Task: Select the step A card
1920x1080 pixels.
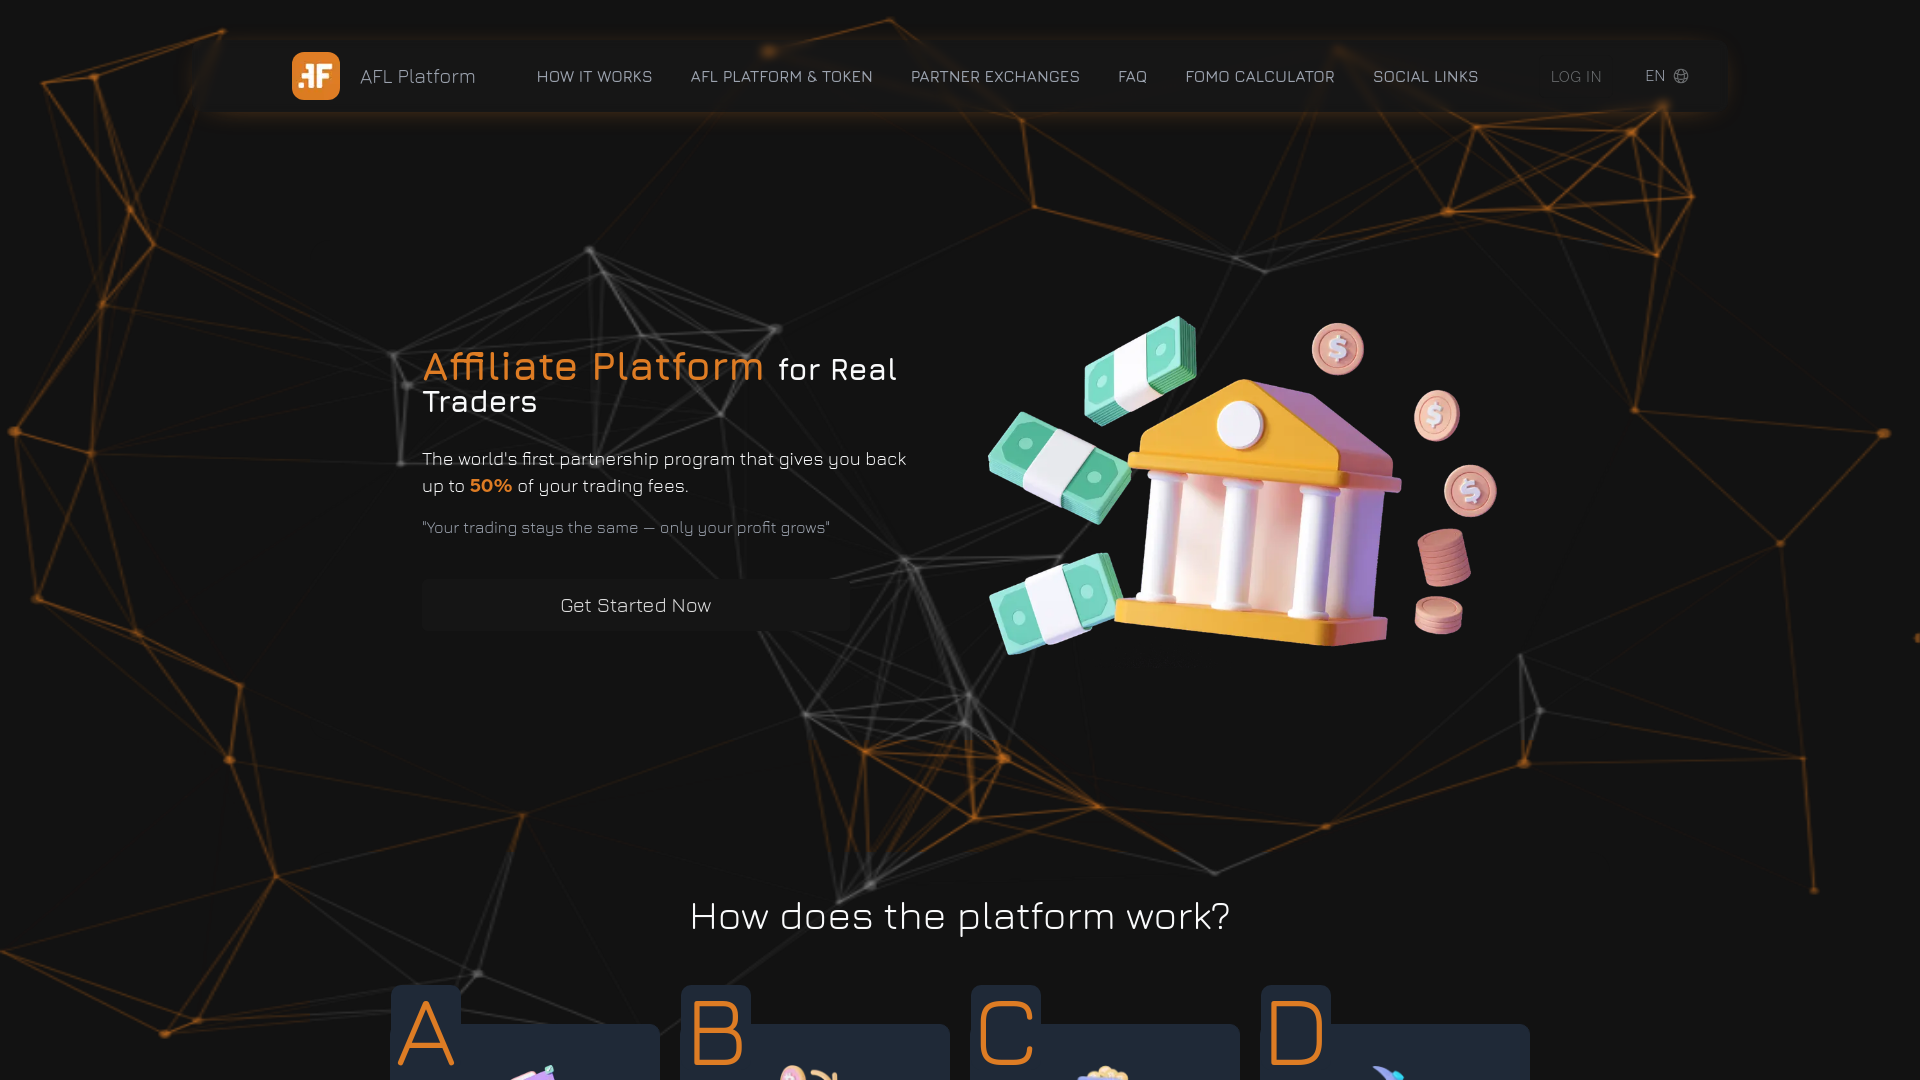Action: pyautogui.click(x=525, y=1033)
